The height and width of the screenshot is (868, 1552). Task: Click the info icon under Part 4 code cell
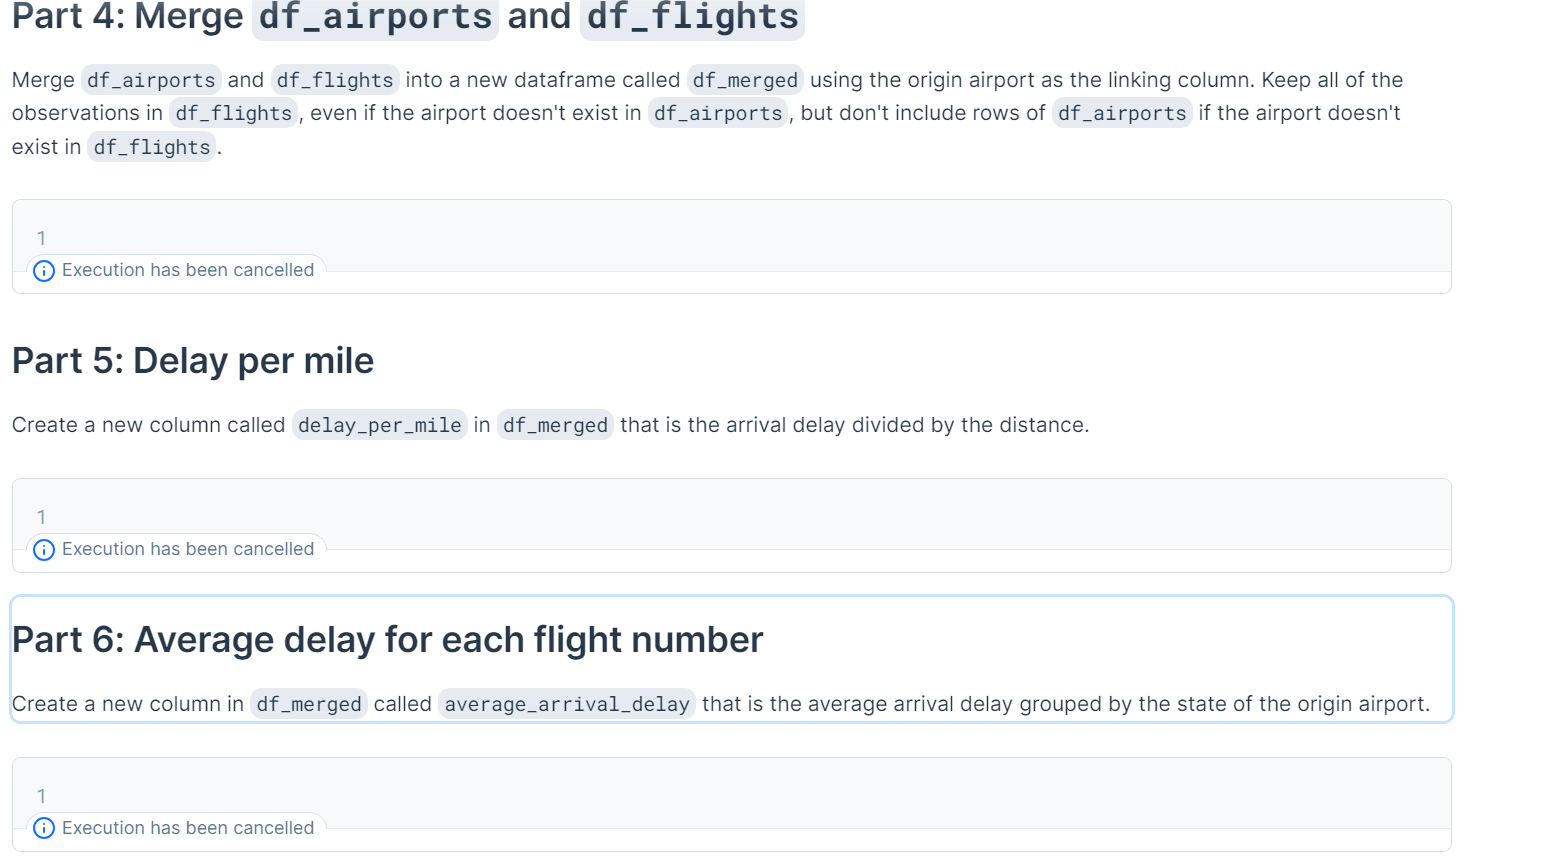pos(43,270)
